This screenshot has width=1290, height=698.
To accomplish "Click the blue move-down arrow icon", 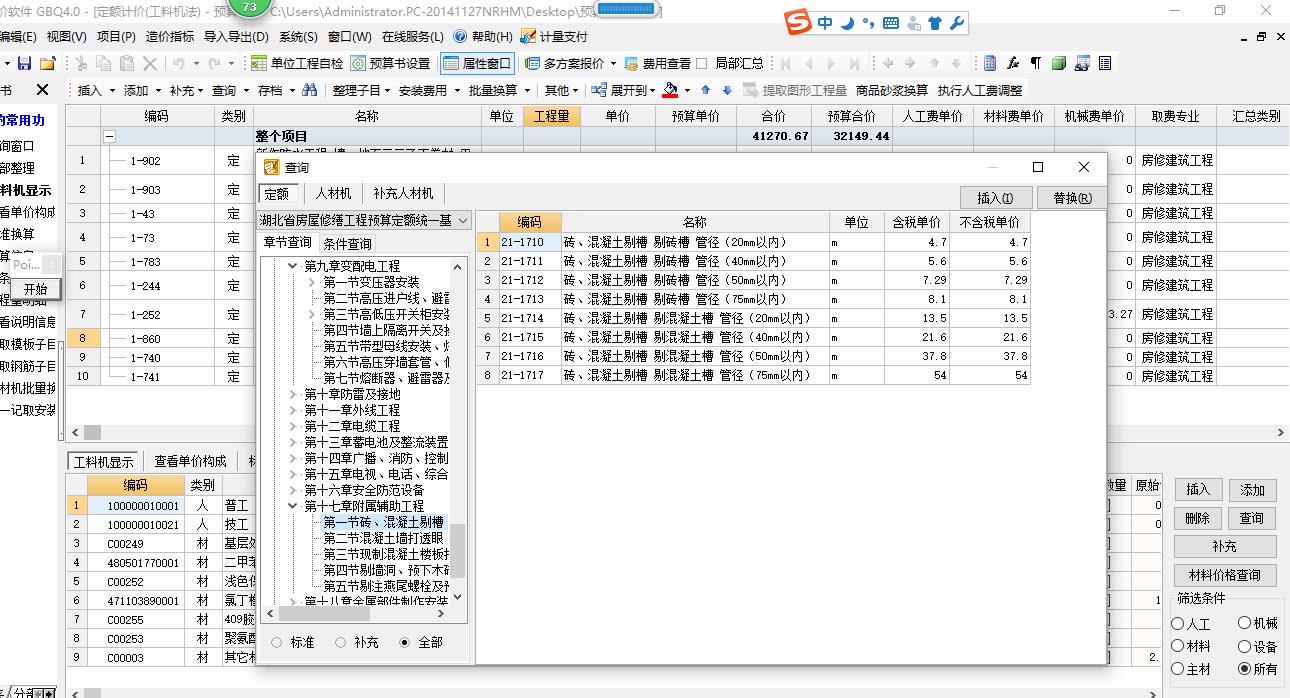I will pos(727,90).
